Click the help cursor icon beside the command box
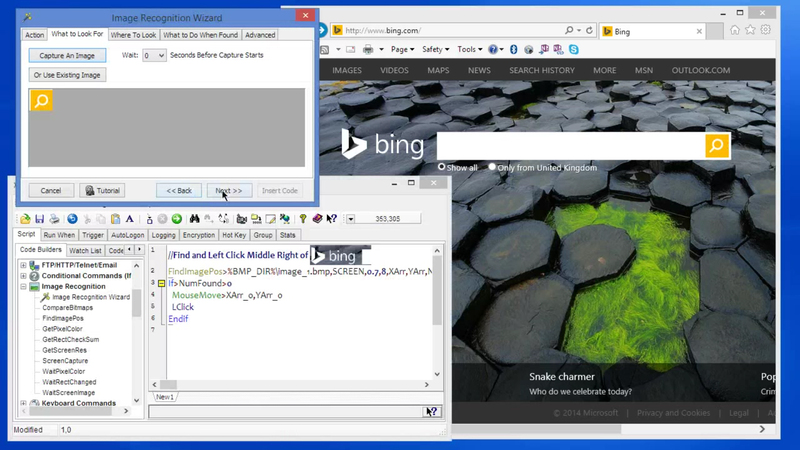The height and width of the screenshot is (450, 800). 432,412
